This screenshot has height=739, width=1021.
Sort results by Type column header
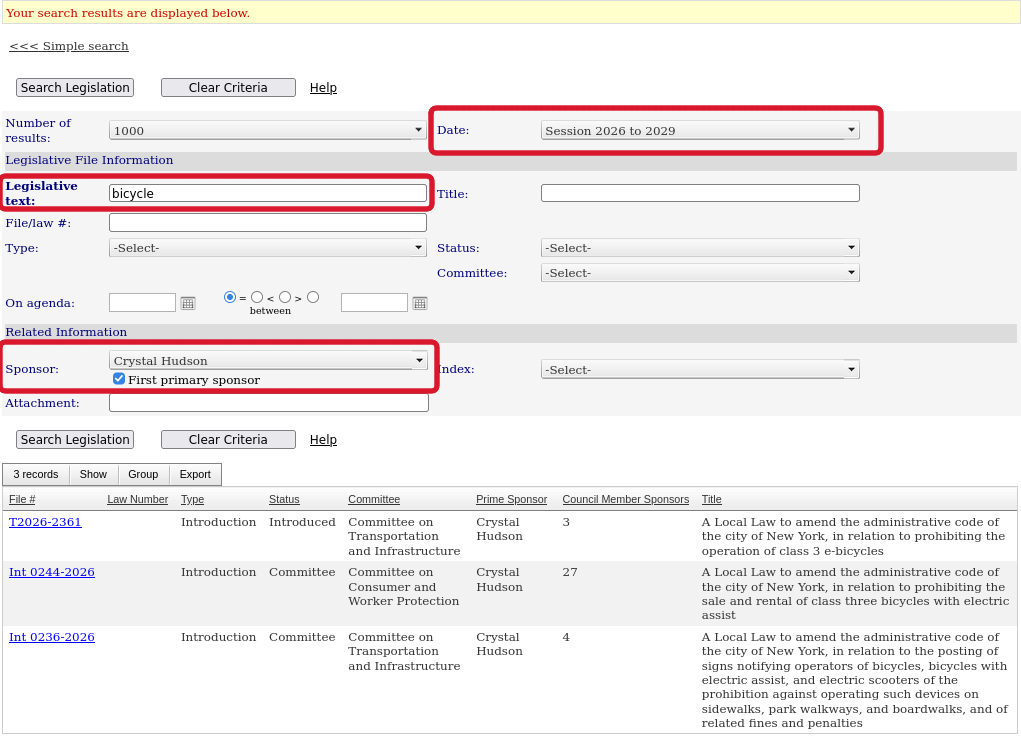(192, 499)
